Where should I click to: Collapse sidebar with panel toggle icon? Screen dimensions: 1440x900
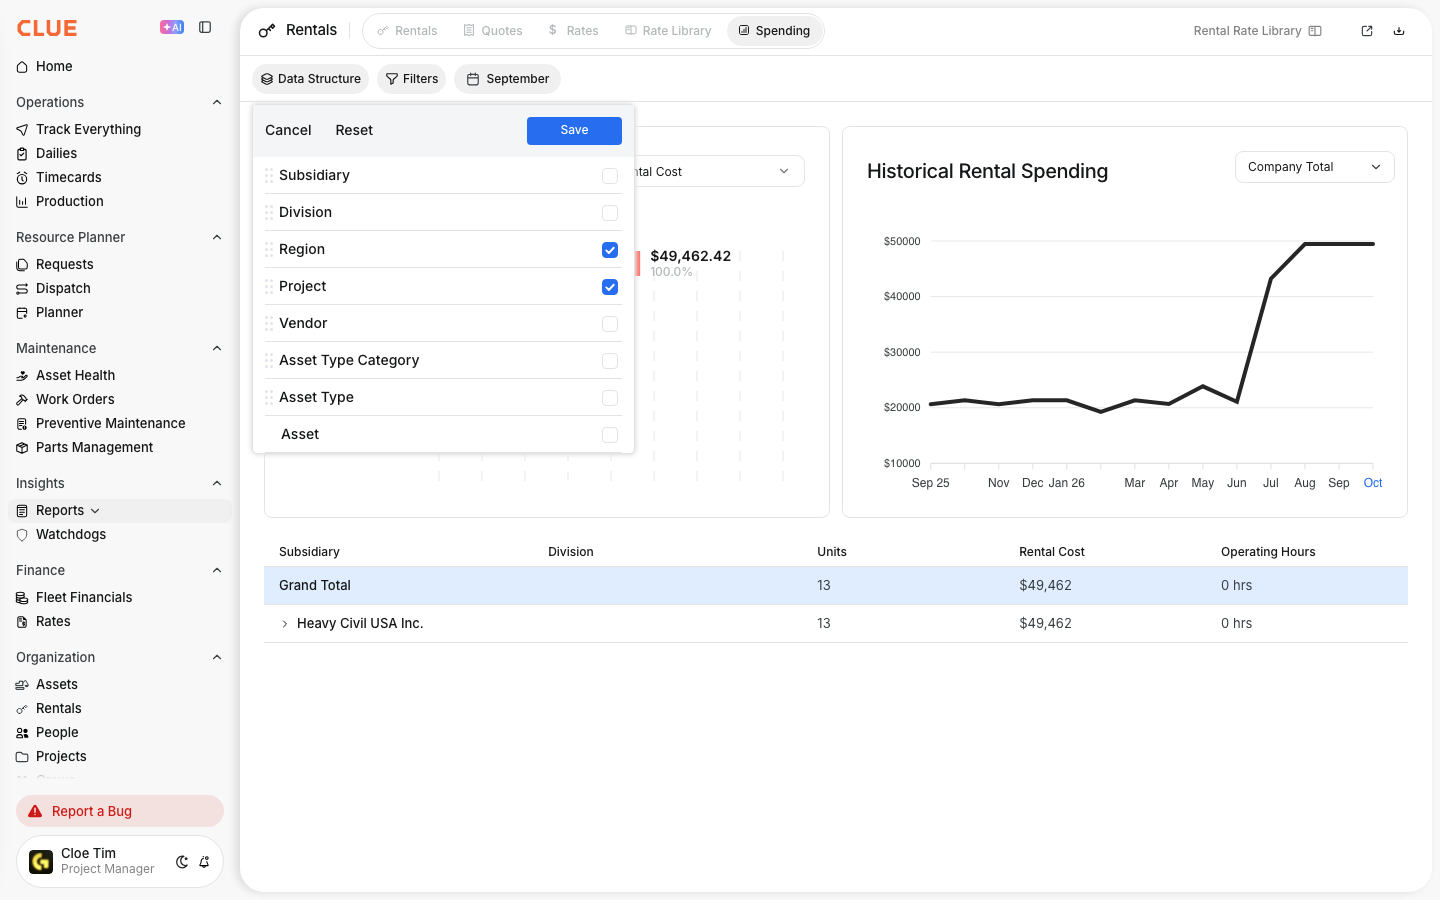pyautogui.click(x=205, y=28)
